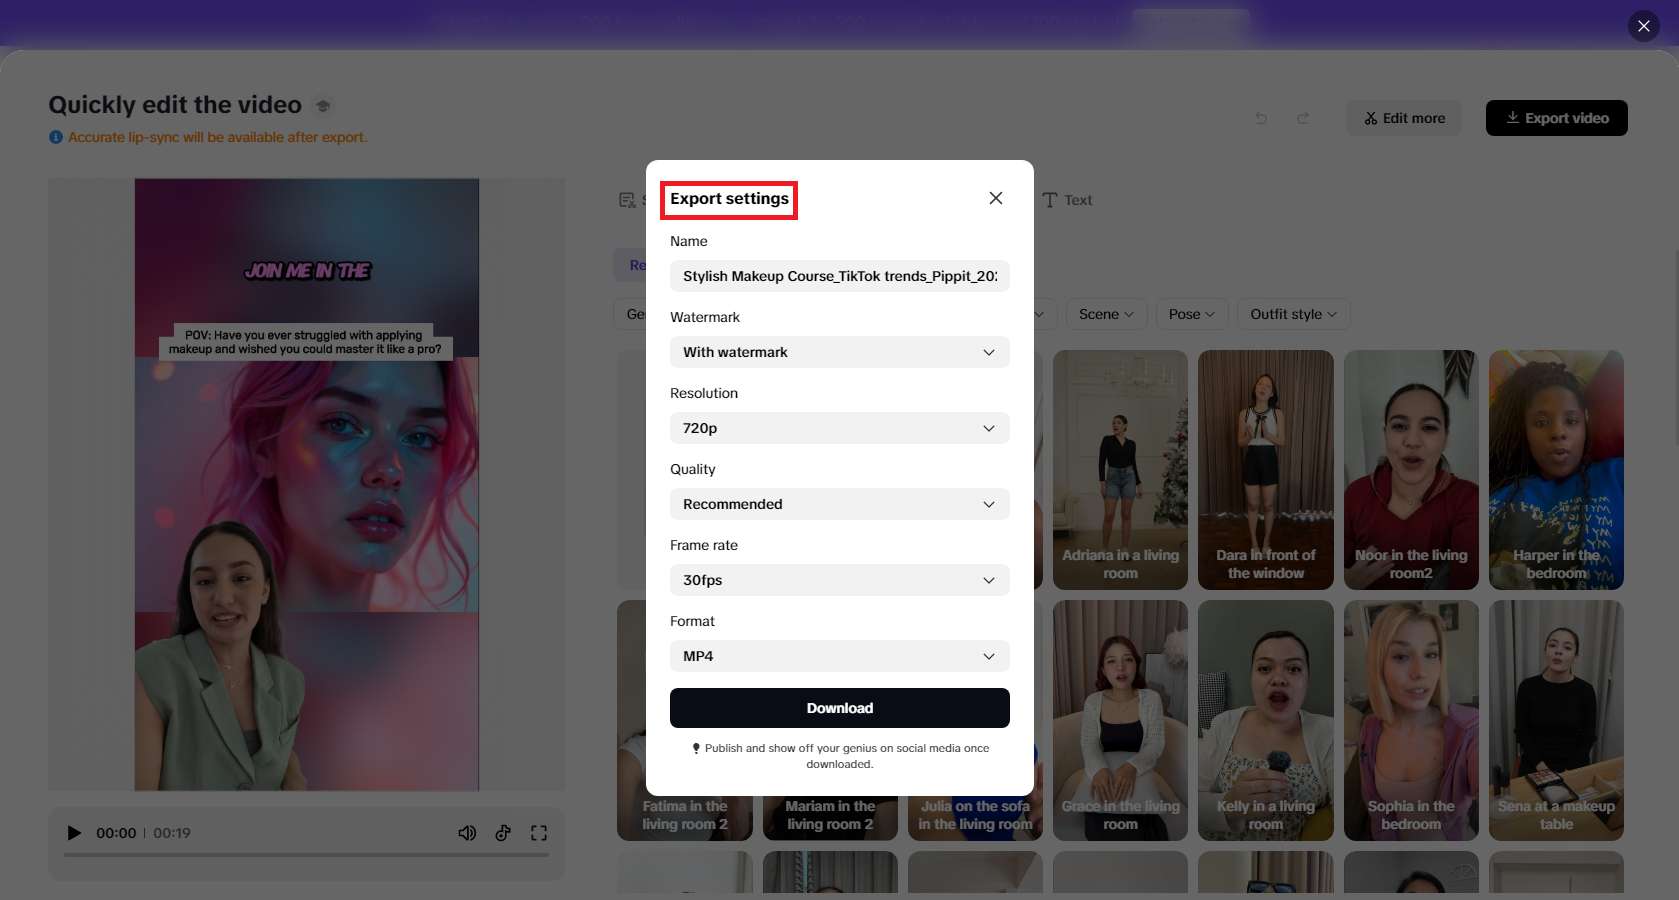1679x900 pixels.
Task: Click the redo arrow icon
Action: pyautogui.click(x=1303, y=118)
